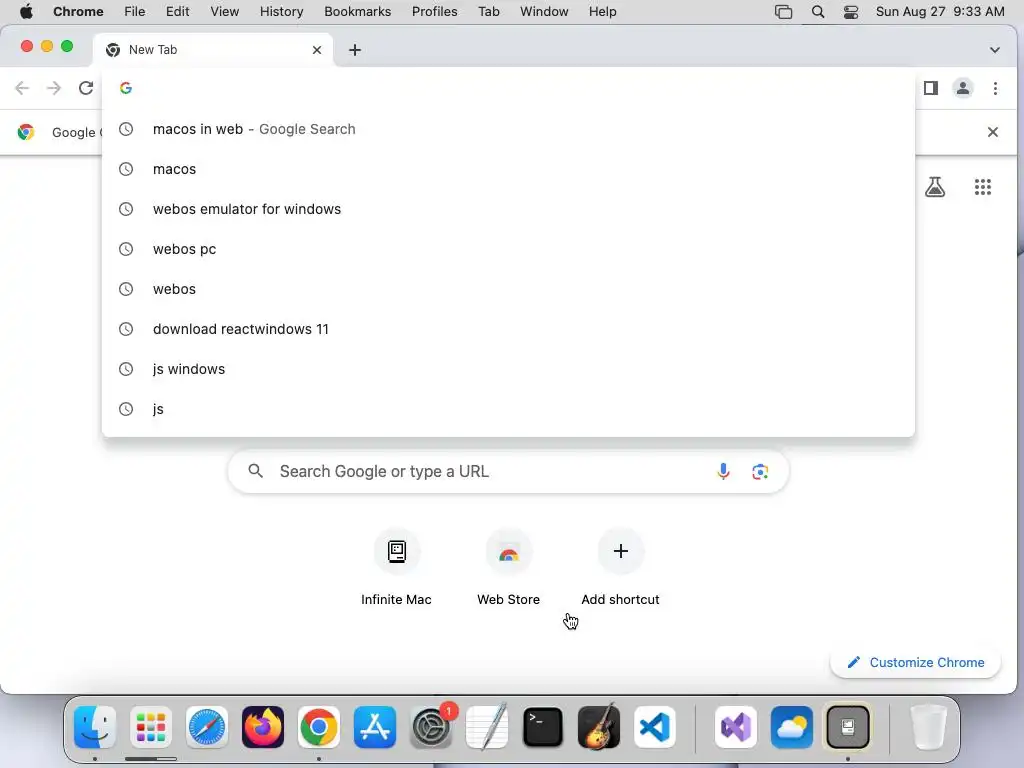Close the New Tab tab
1024x768 pixels.
(317, 50)
